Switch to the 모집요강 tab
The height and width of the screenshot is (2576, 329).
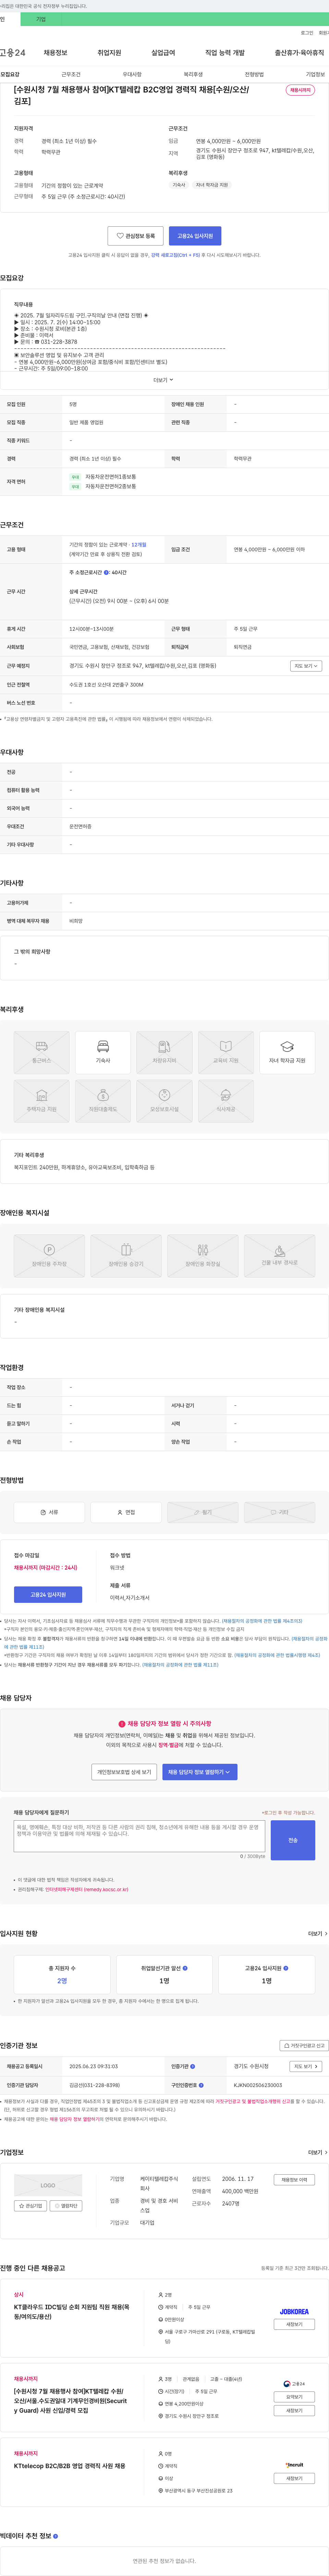click(10, 74)
